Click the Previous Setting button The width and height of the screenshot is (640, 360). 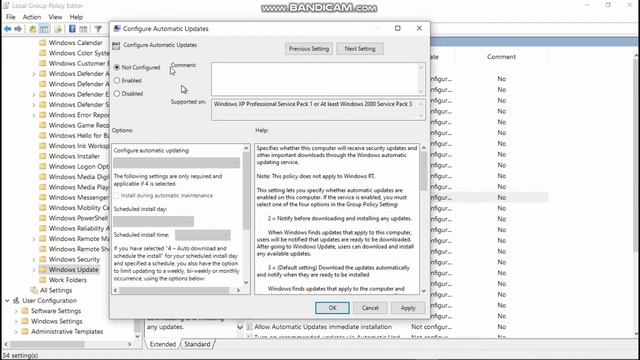309,49
